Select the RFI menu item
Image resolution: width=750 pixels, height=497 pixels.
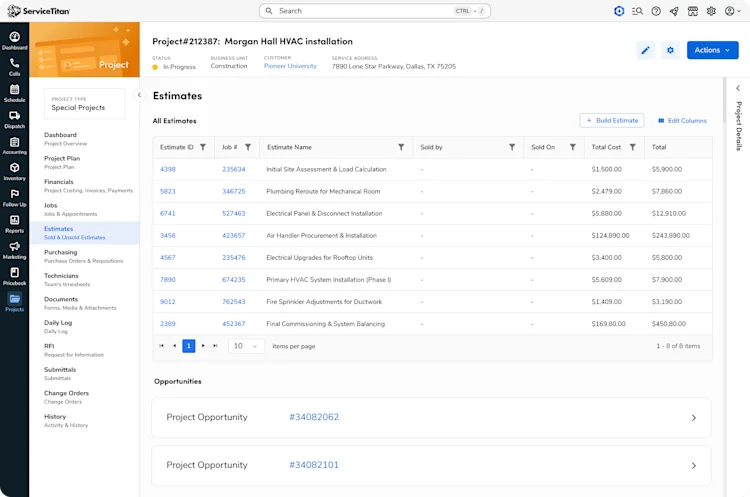tap(85, 350)
